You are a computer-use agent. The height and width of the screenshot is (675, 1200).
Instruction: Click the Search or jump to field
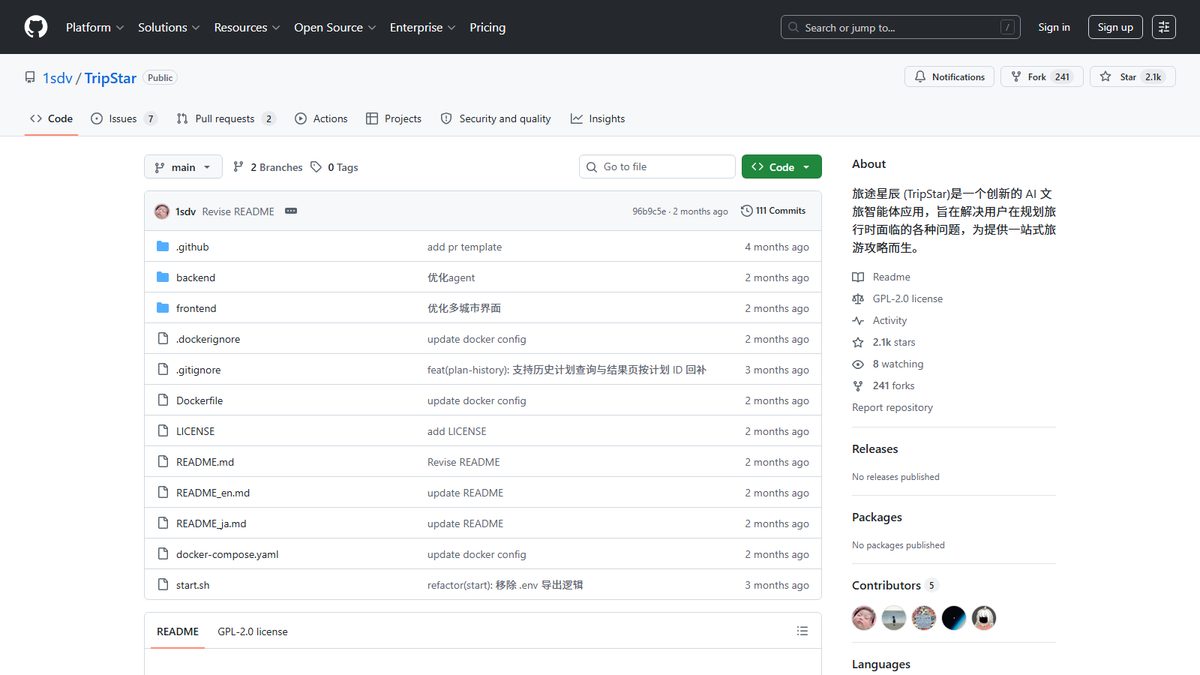(900, 27)
